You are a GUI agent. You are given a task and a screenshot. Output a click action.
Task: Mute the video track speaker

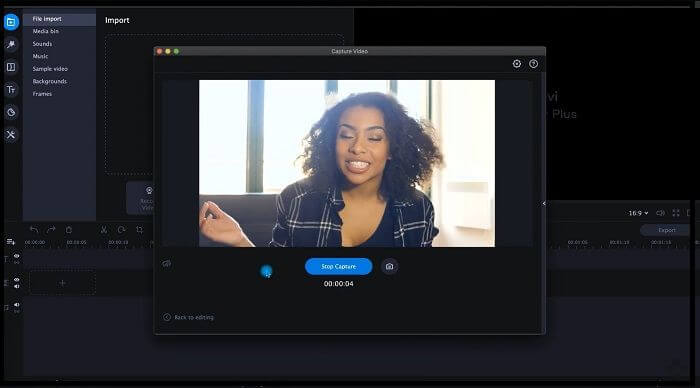pyautogui.click(x=17, y=286)
